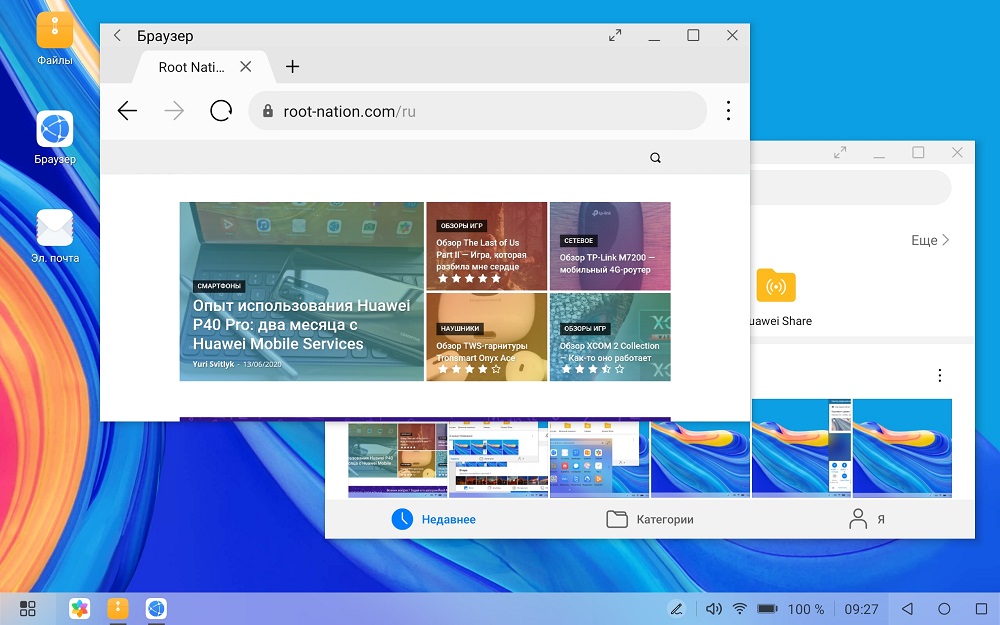This screenshot has width=1000, height=625.
Task: Click the browser forward arrow
Action: [173, 111]
